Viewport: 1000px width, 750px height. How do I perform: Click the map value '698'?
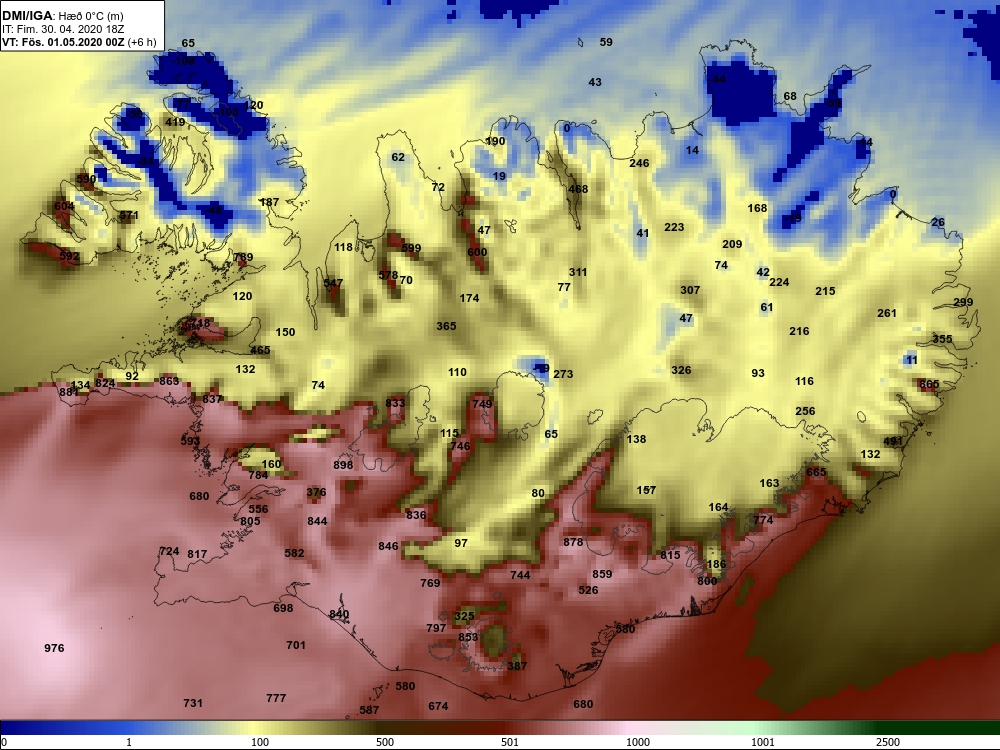click(283, 608)
